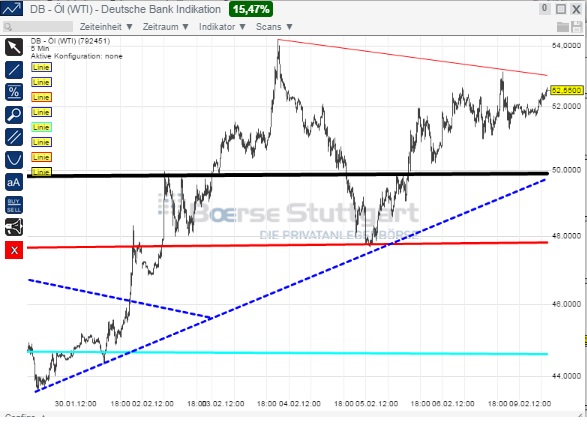Viewport: 587px width, 425px height.
Task: Activate the aA text annotation tool
Action: coord(14,182)
